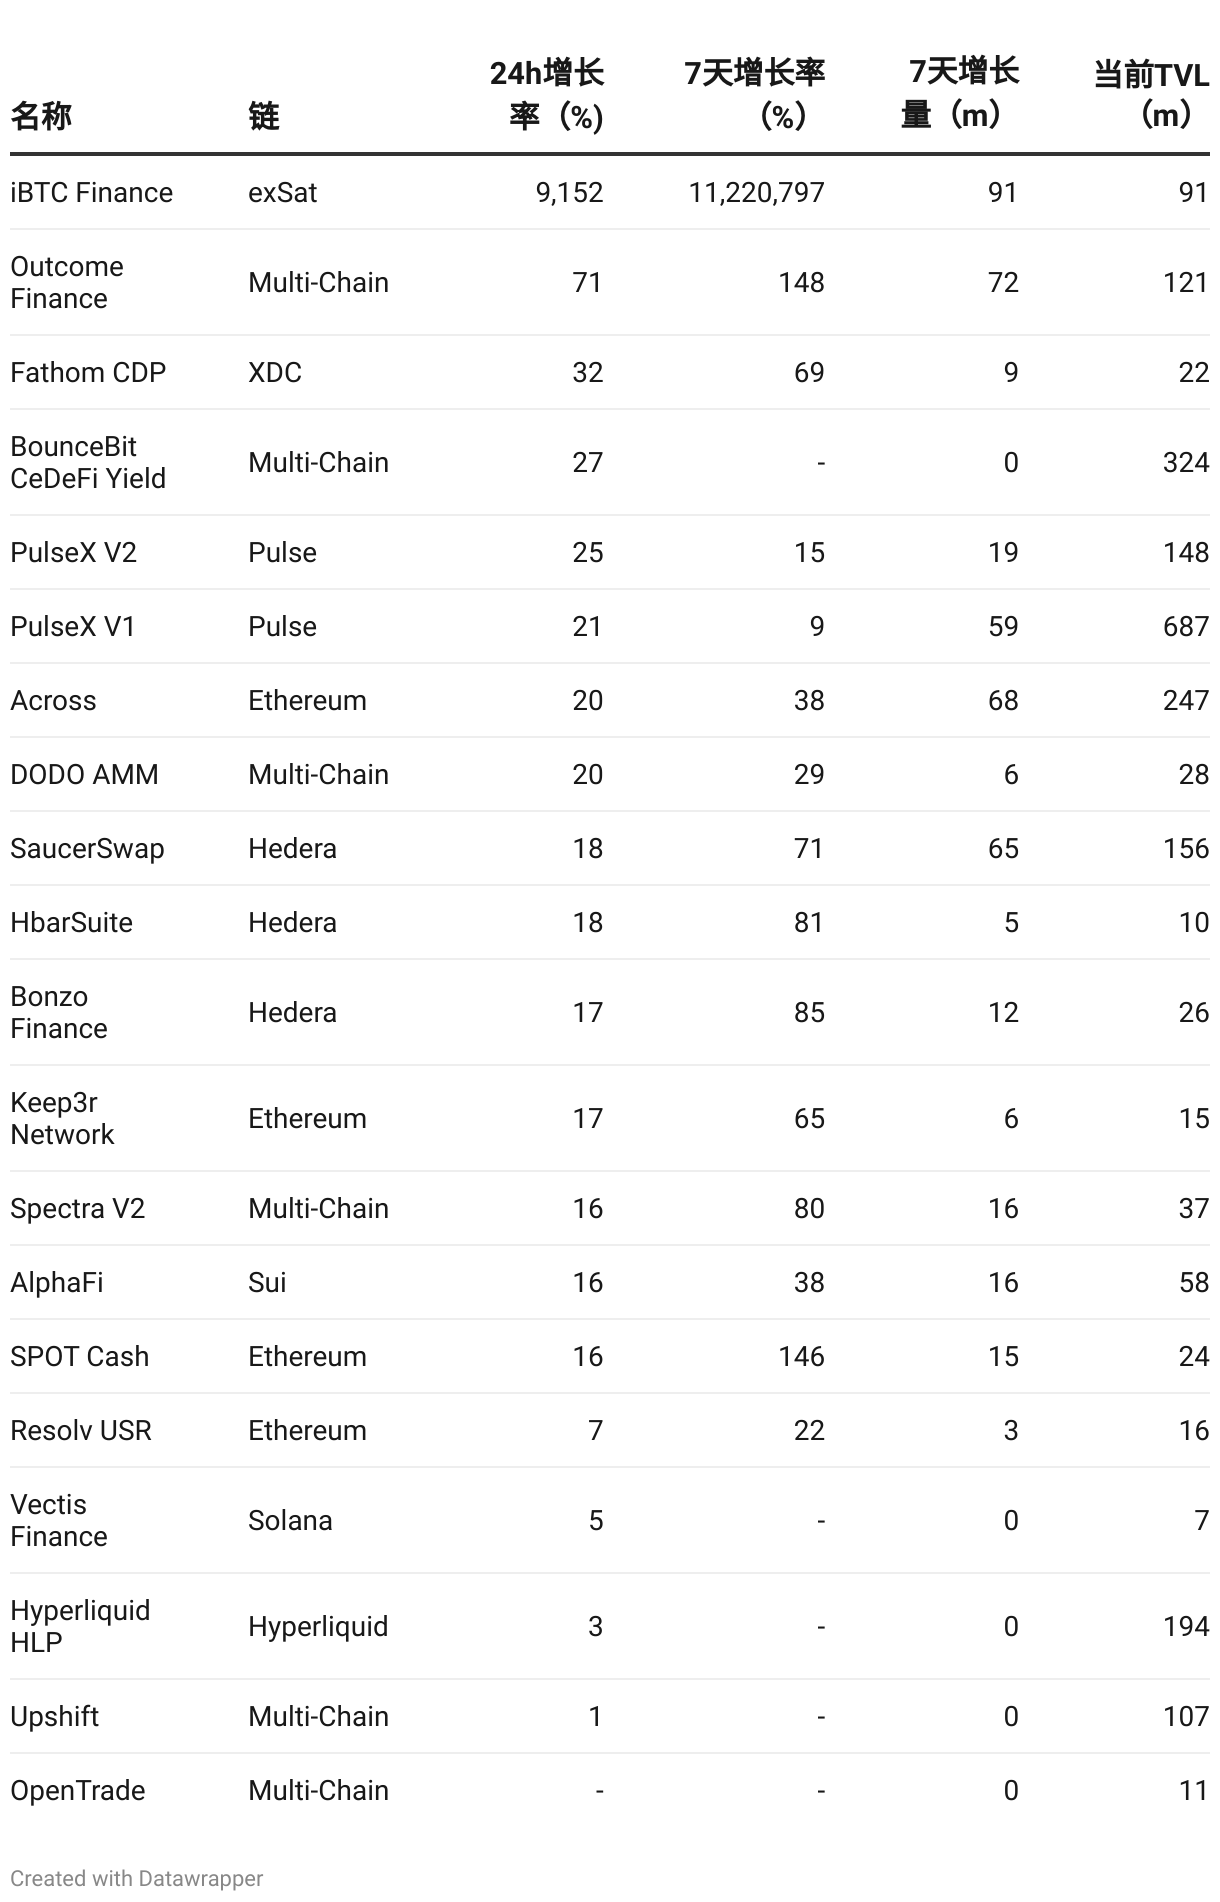Click the SaucerSwap row name
The height and width of the screenshot is (1902, 1220).
[x=87, y=848]
